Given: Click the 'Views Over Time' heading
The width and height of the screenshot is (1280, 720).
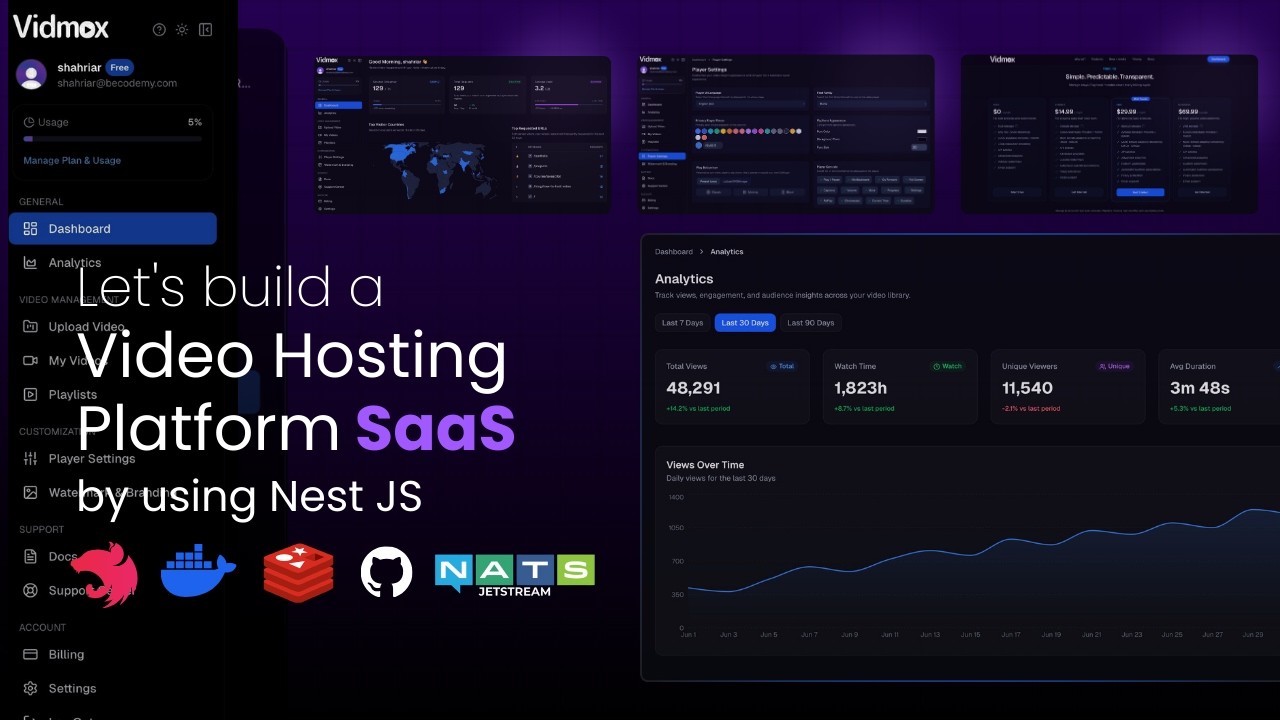Looking at the screenshot, I should point(705,465).
